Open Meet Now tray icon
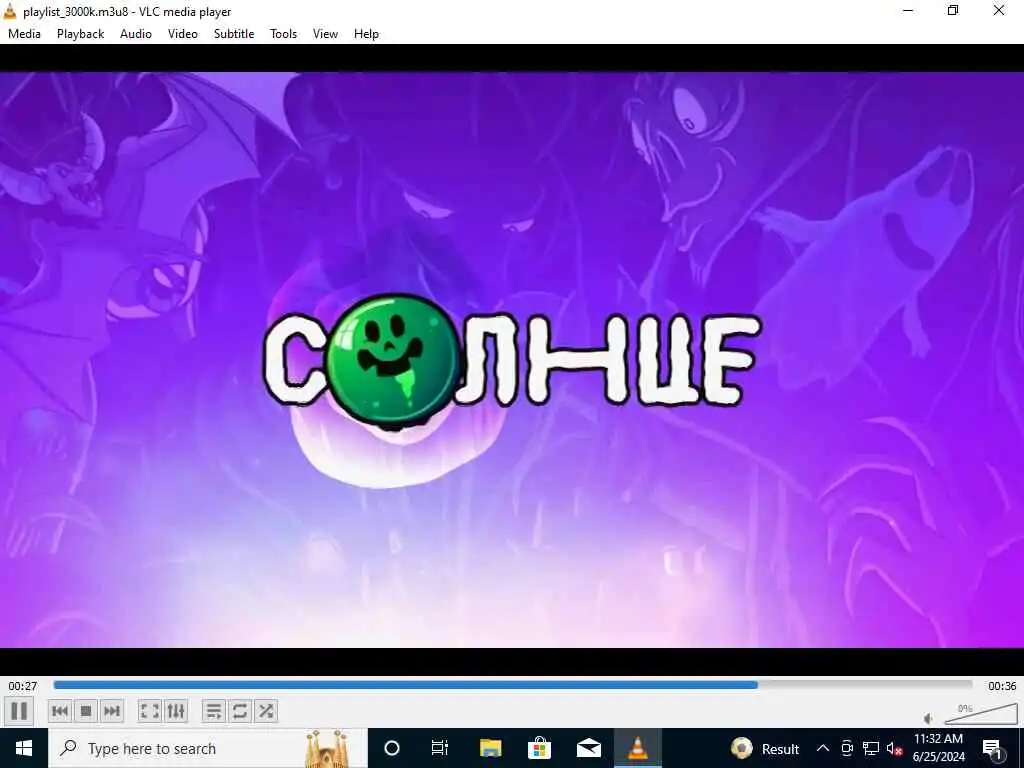1024x768 pixels. point(847,748)
